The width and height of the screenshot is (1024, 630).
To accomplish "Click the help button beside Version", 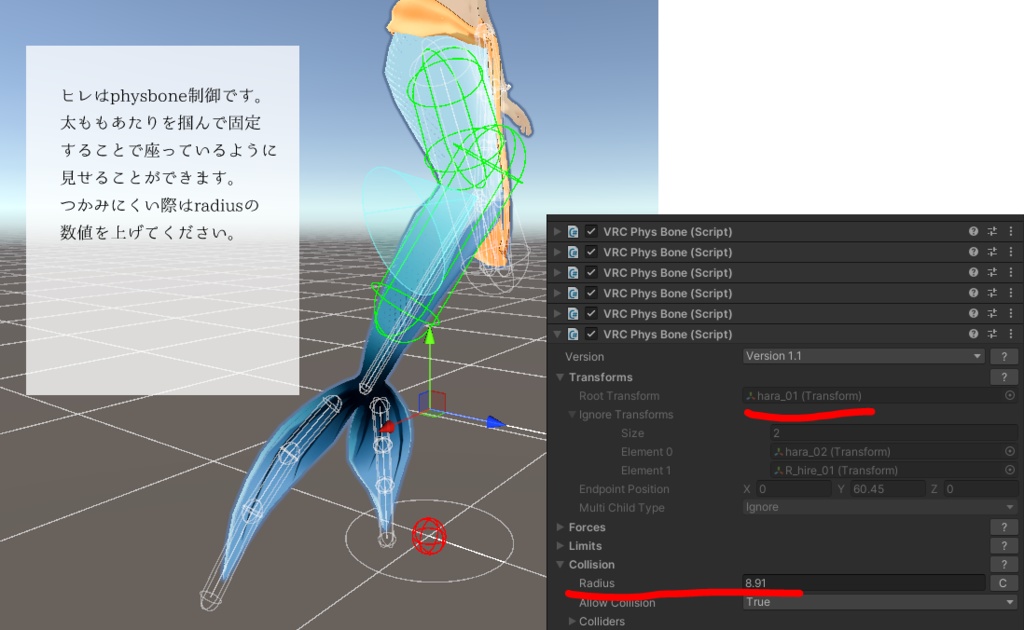I will pyautogui.click(x=1004, y=356).
